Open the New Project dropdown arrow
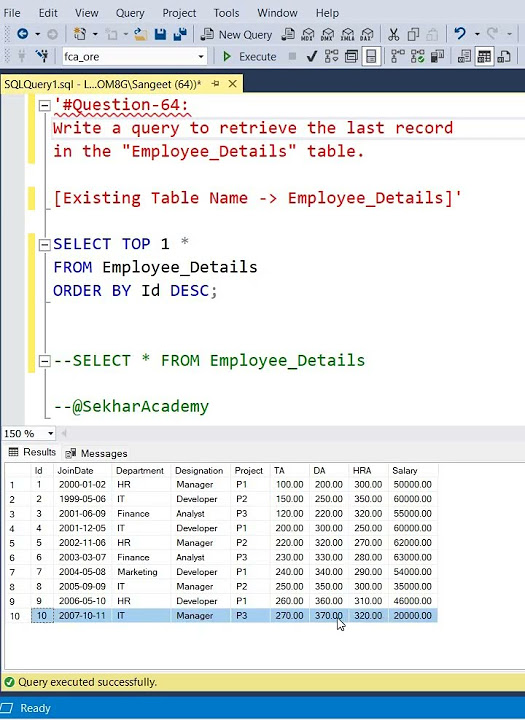This screenshot has height=720, width=525. tap(95, 34)
